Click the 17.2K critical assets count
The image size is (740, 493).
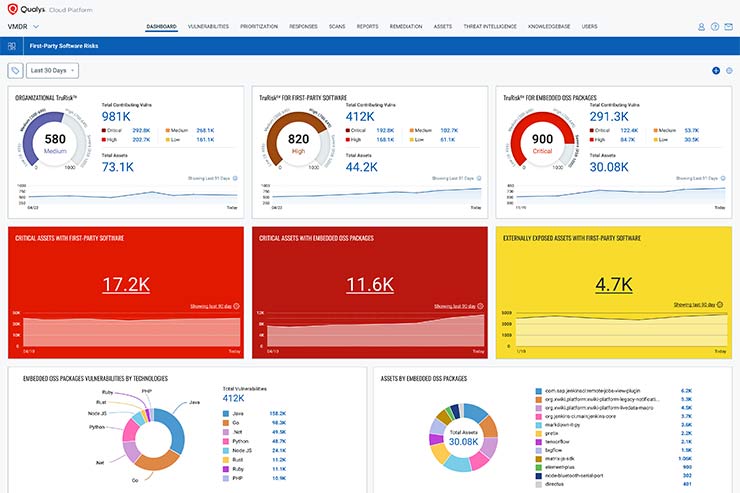[x=126, y=285]
